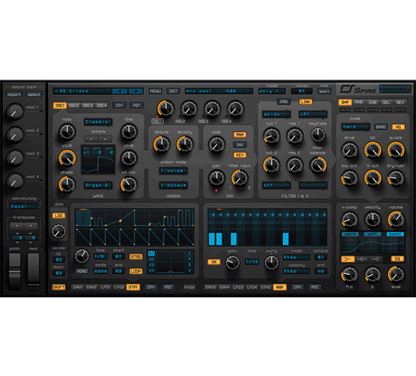Switch to the OSC4 tab
This screenshot has height=376, width=416.
click(102, 105)
